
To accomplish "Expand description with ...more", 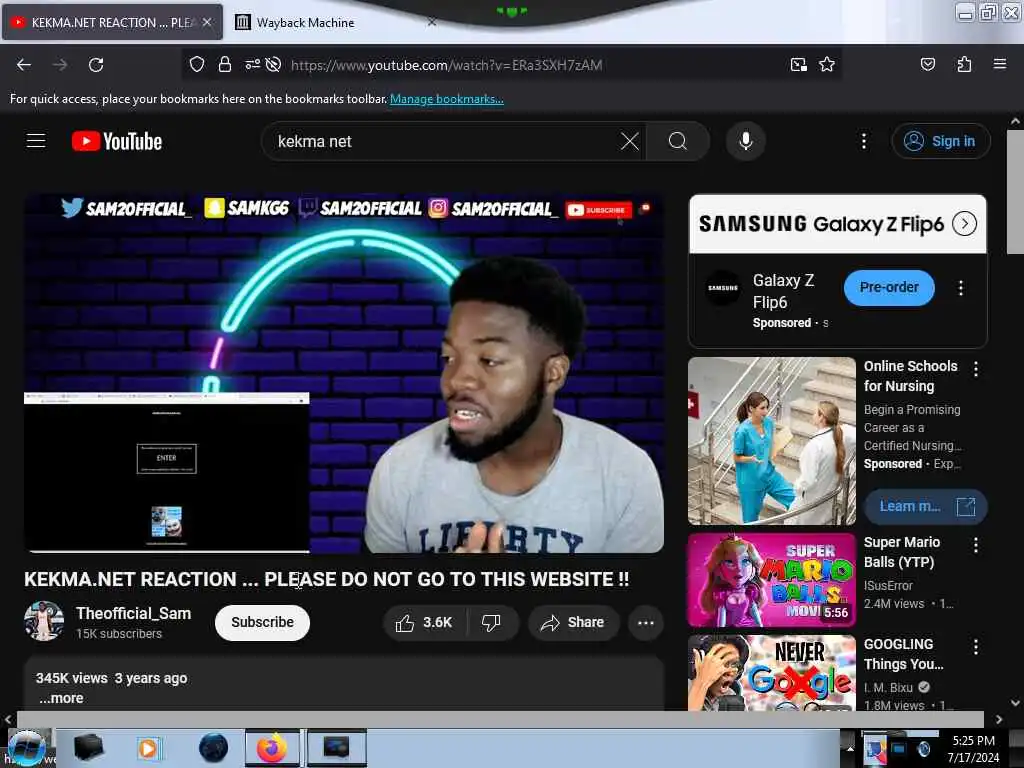I will (61, 698).
